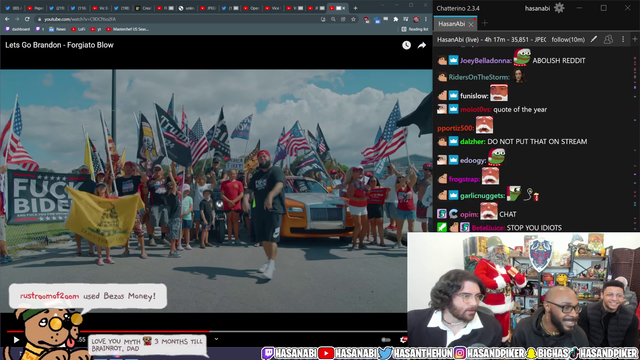
Task: Play the YouTube video
Action: (x=16, y=340)
